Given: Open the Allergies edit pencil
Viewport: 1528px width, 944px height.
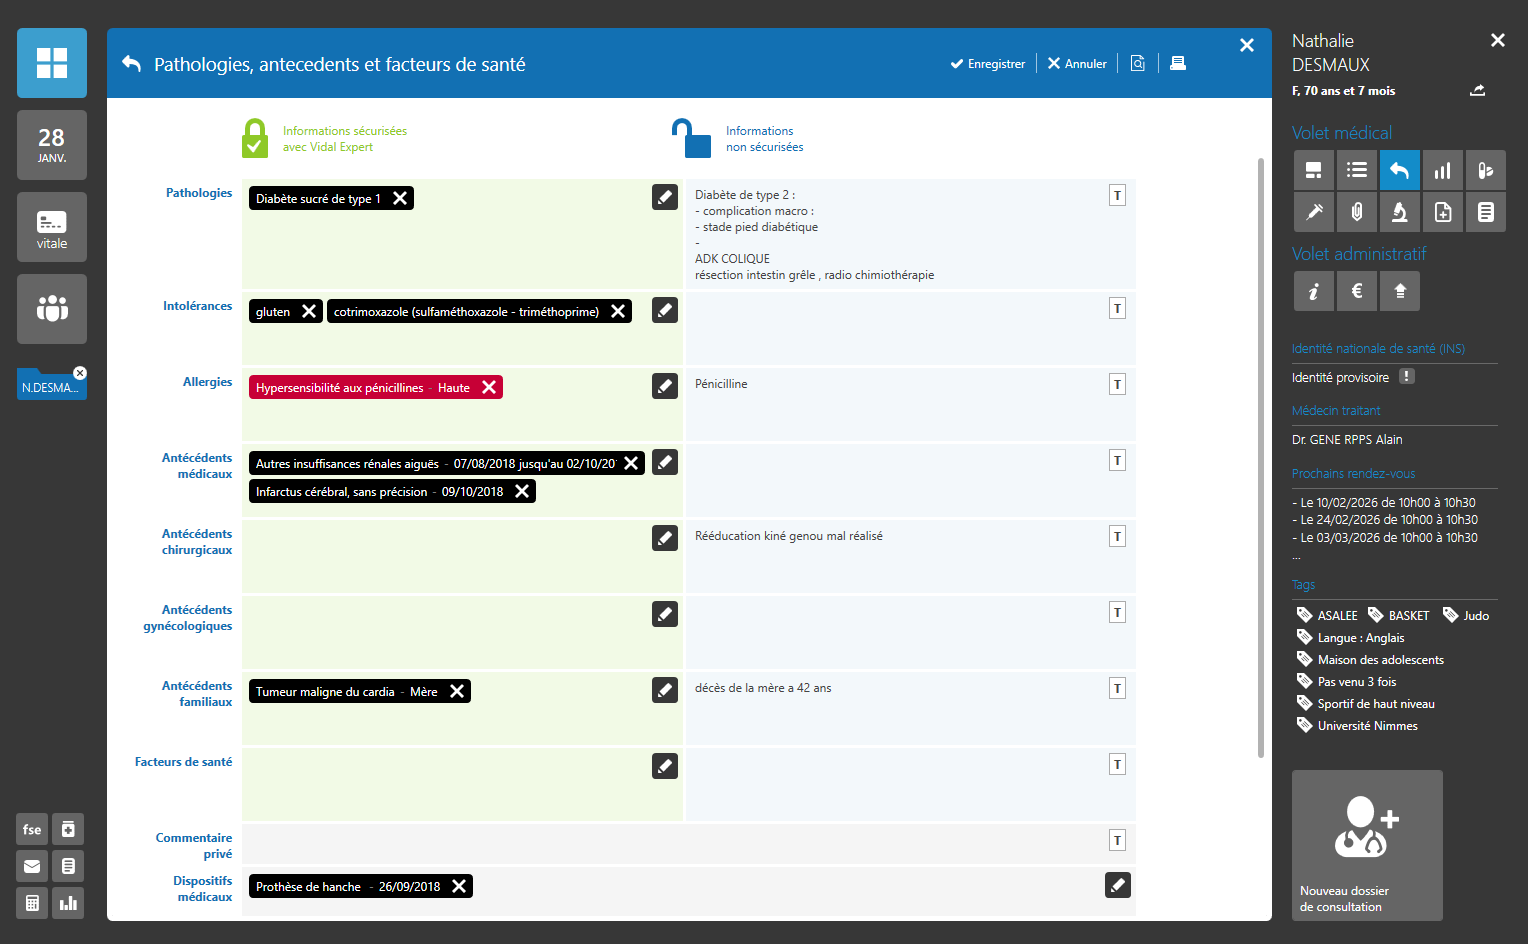Looking at the screenshot, I should click(x=665, y=386).
